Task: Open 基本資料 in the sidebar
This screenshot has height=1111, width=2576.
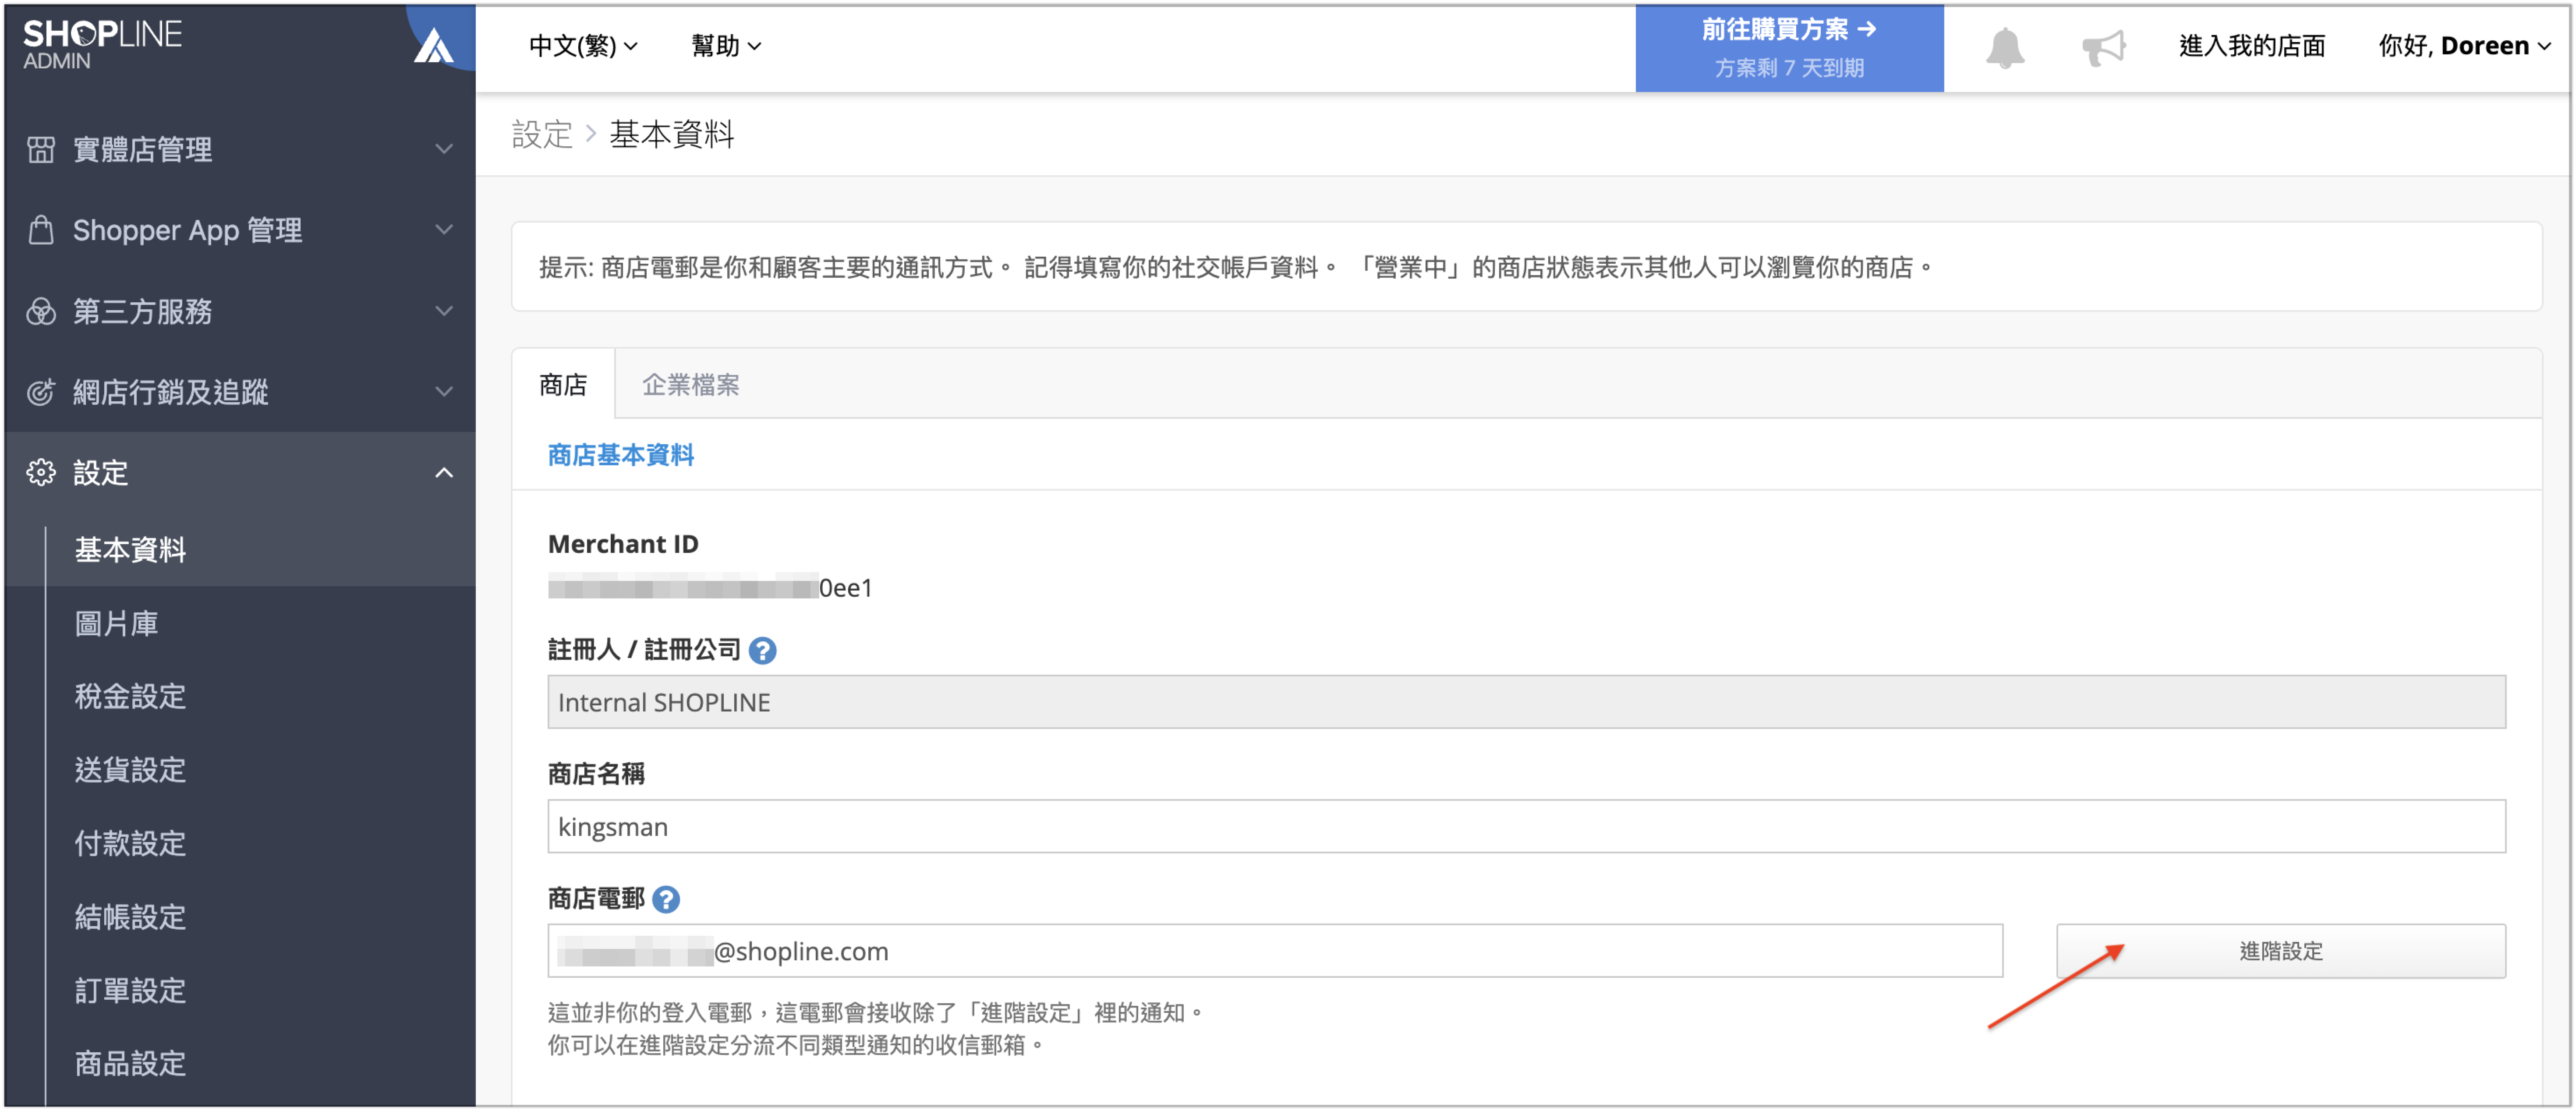Action: point(130,550)
